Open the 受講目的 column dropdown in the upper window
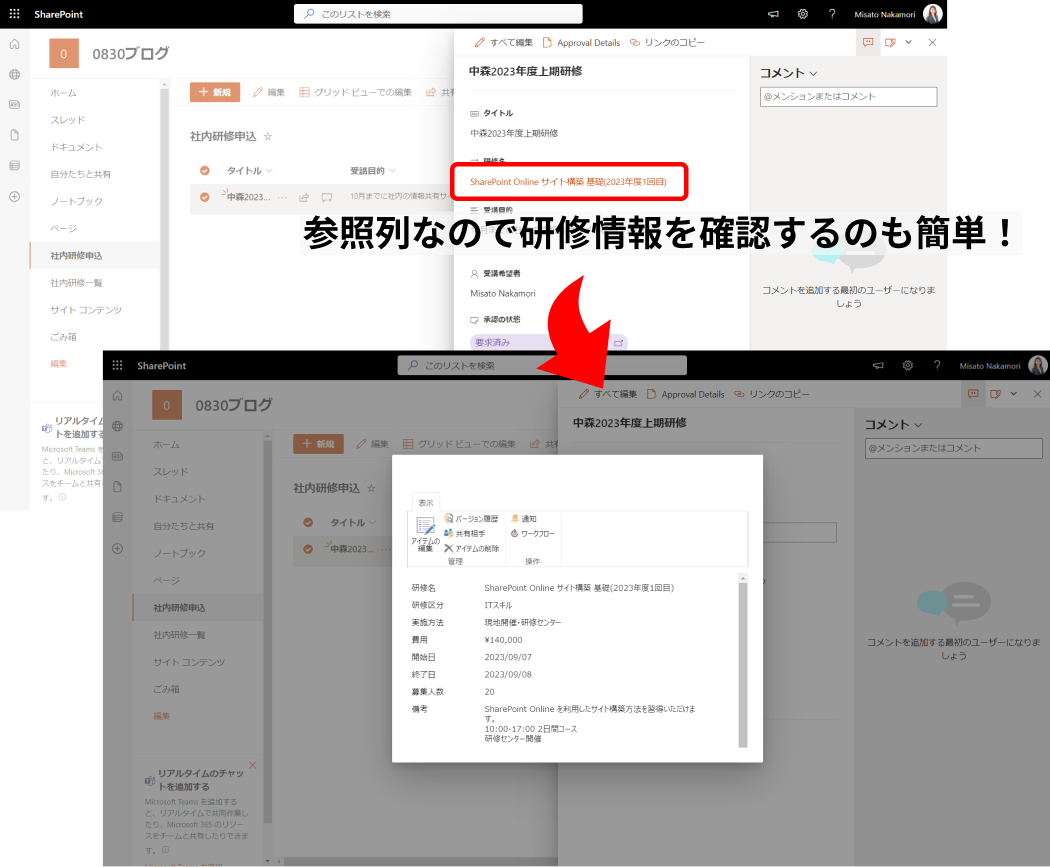Image resolution: width=1050 pixels, height=867 pixels. pos(392,171)
